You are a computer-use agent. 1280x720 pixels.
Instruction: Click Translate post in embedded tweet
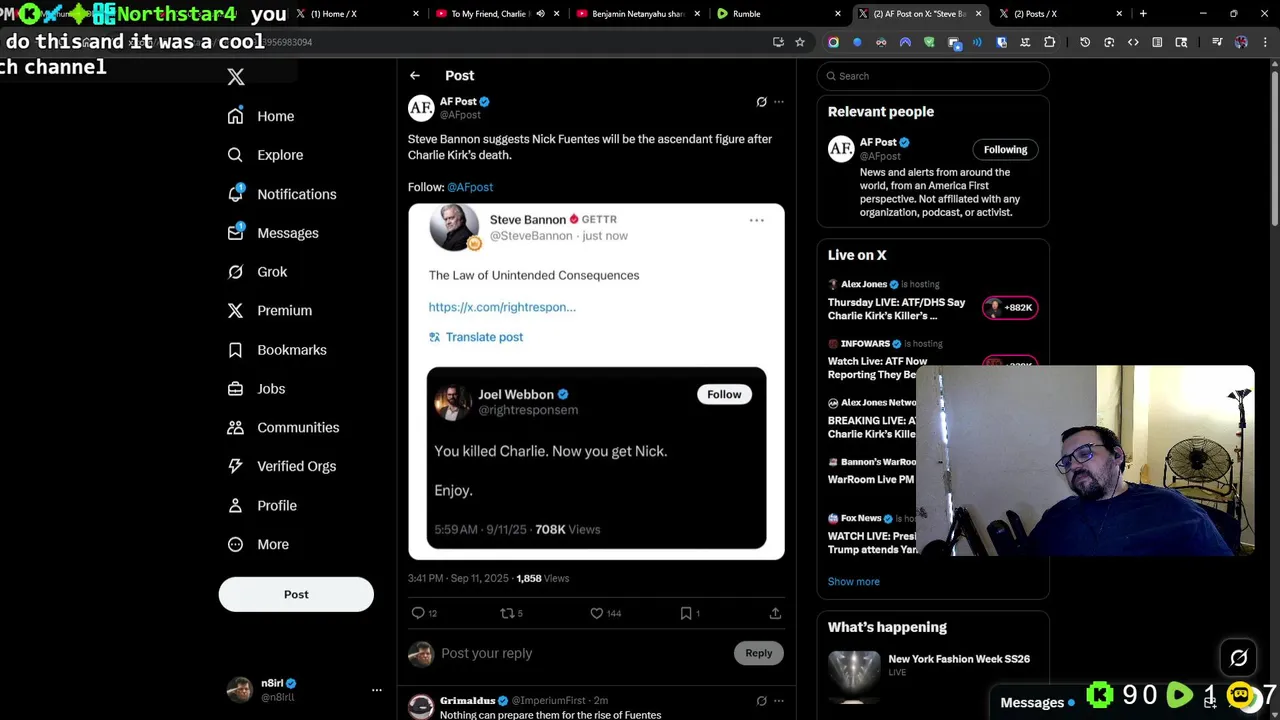point(476,337)
